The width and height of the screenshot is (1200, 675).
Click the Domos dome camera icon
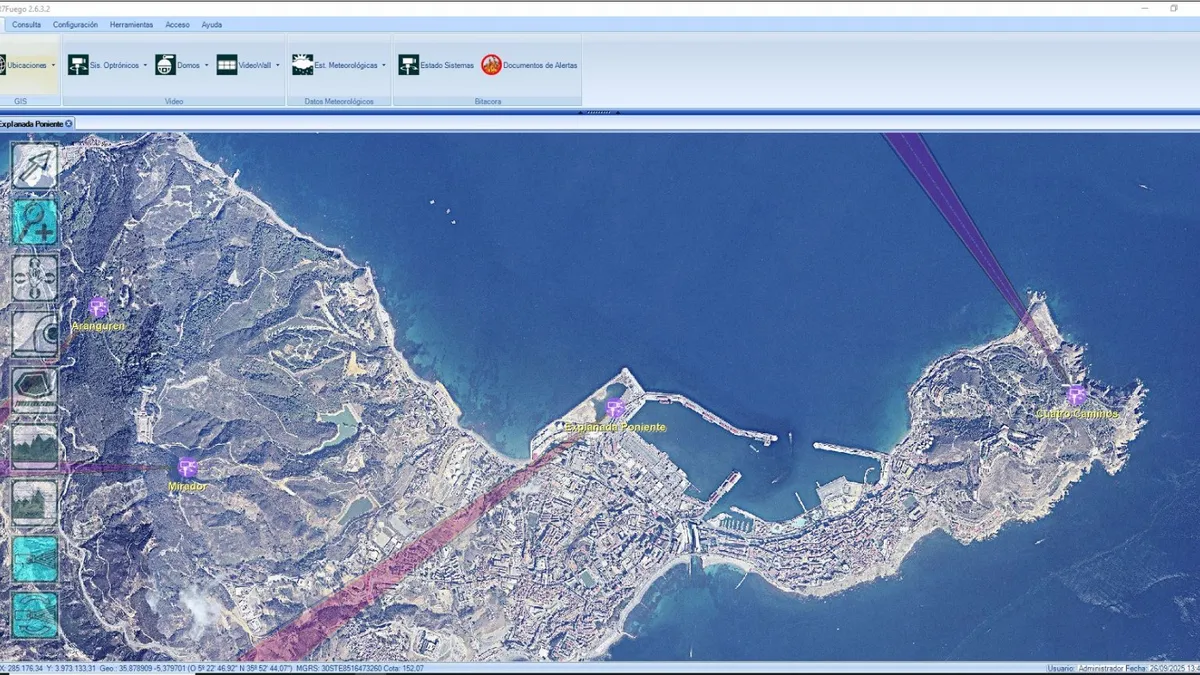pyautogui.click(x=165, y=65)
